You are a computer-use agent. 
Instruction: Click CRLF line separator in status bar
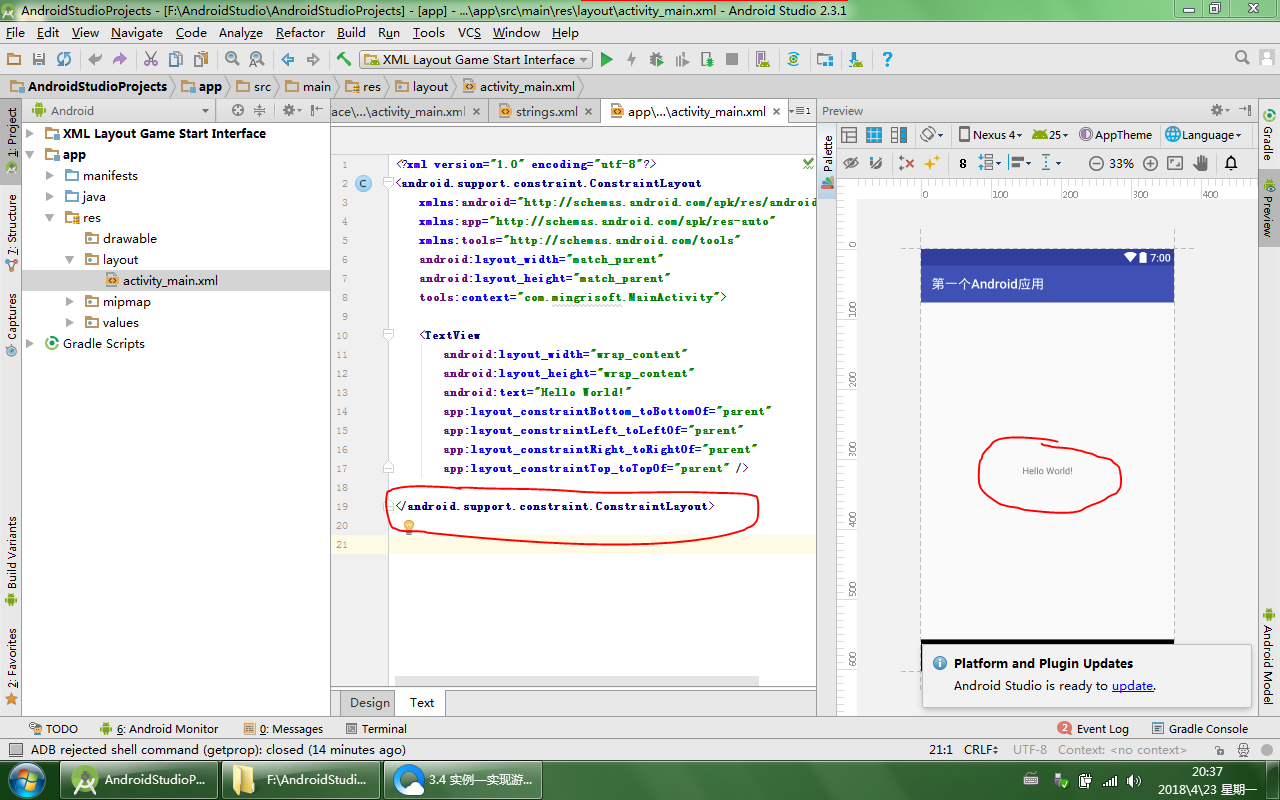click(x=980, y=750)
